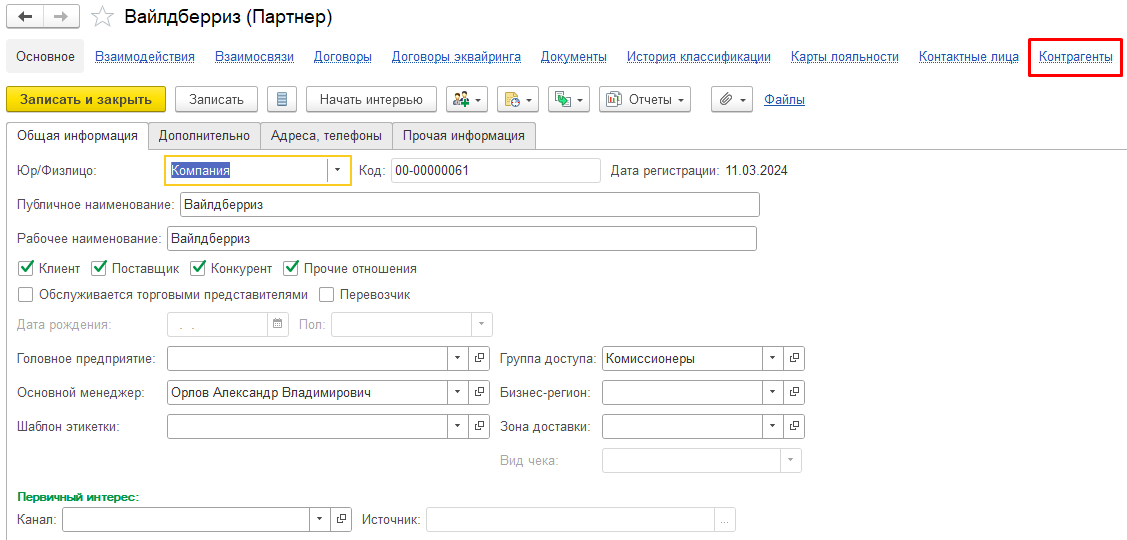1127x540 pixels.
Task: Select the Общая информация tab
Action: tap(77, 135)
